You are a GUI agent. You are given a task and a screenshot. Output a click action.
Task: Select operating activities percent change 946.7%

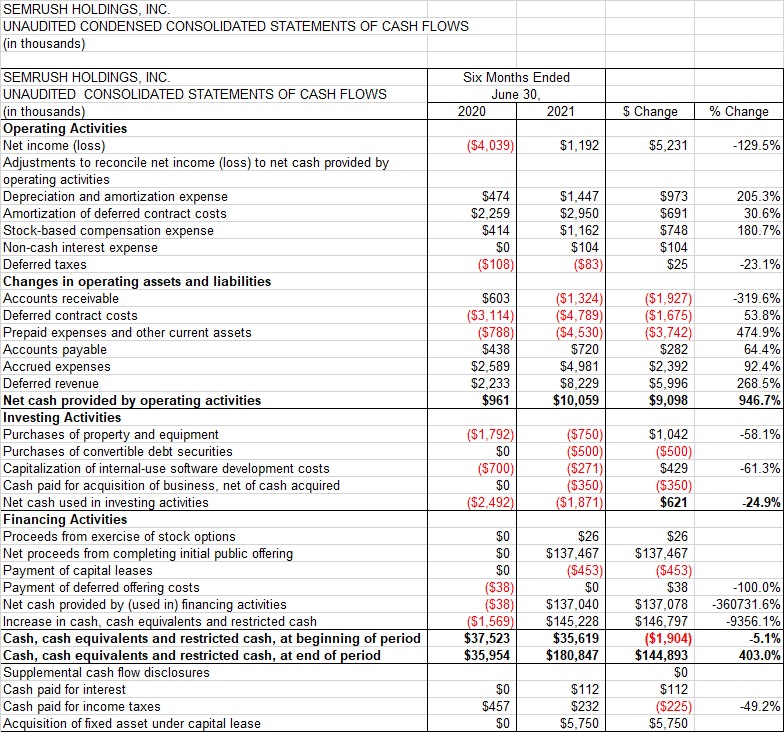pyautogui.click(x=759, y=400)
